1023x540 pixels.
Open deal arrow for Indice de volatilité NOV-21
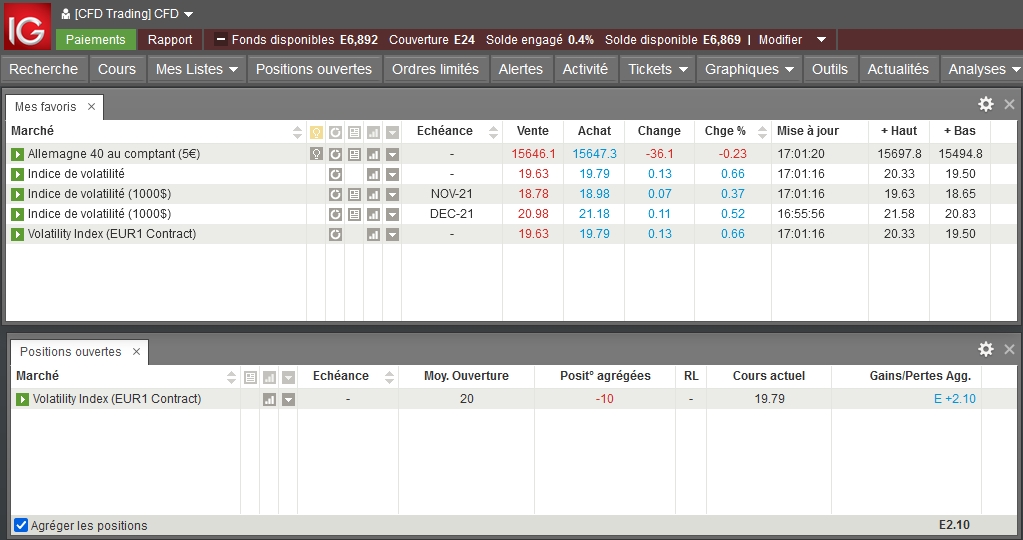[x=18, y=194]
